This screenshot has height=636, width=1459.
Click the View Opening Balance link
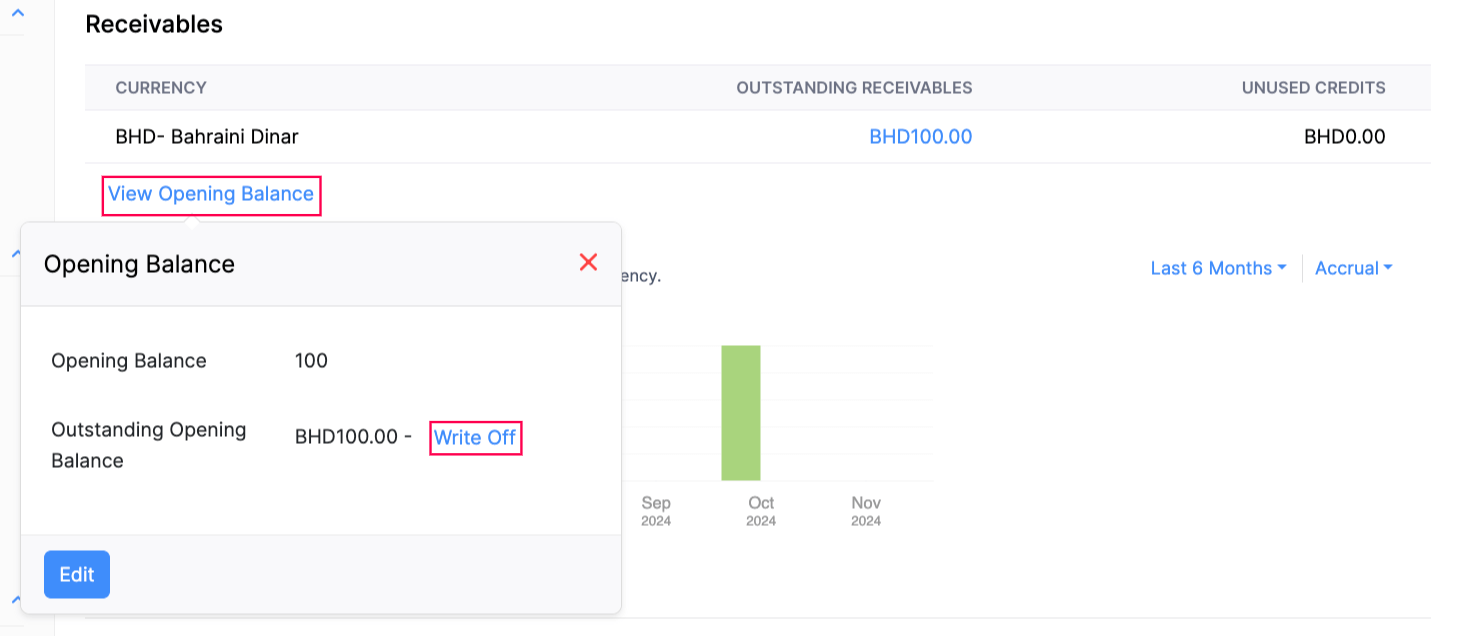(211, 194)
